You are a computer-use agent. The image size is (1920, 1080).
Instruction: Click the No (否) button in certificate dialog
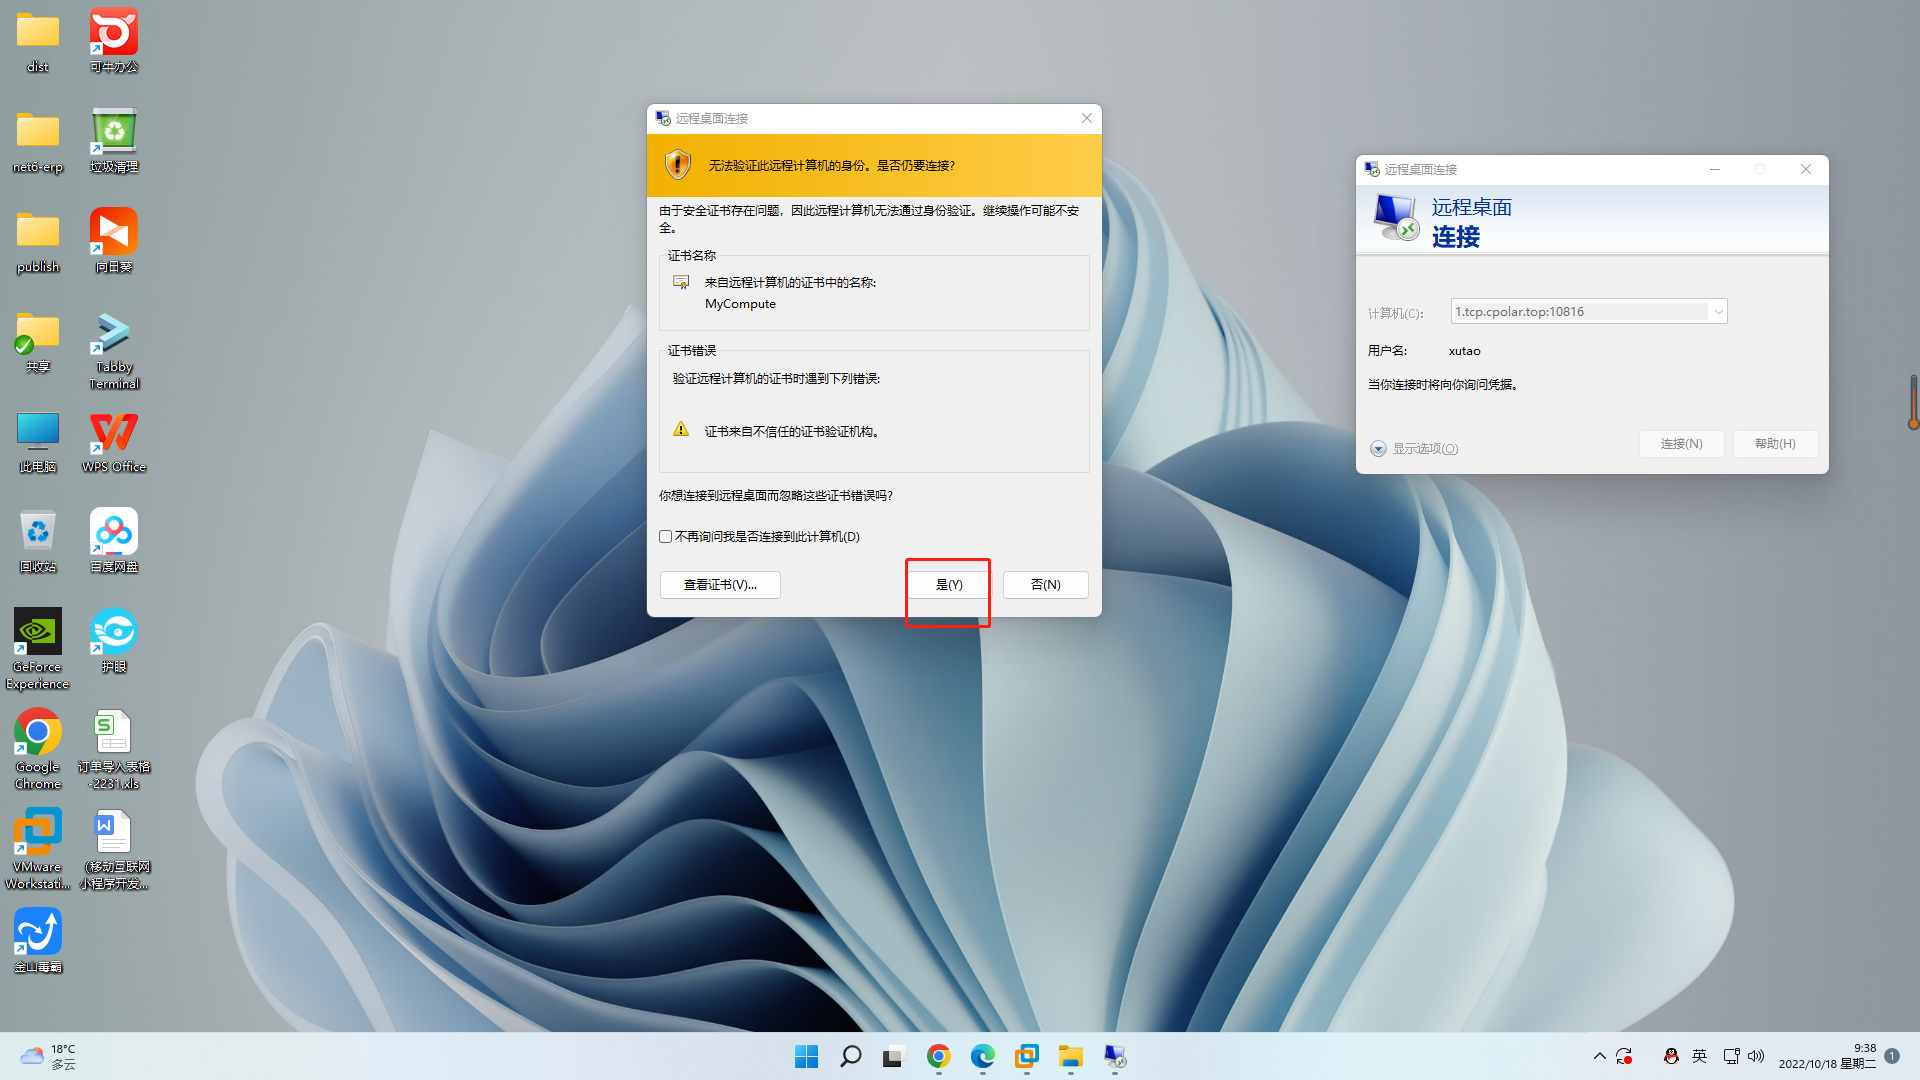click(1045, 585)
